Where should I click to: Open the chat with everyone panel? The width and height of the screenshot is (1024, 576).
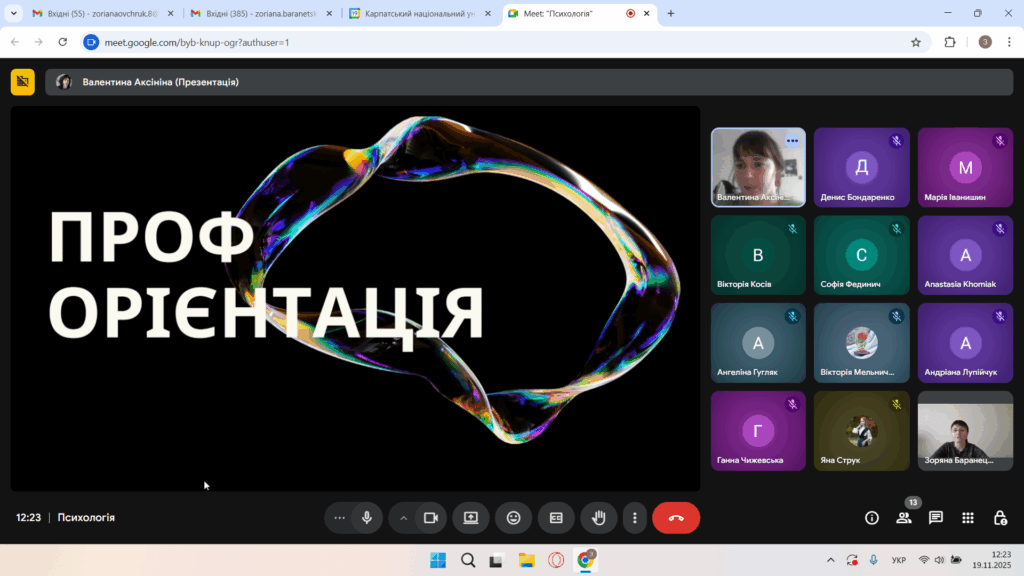[x=936, y=518]
